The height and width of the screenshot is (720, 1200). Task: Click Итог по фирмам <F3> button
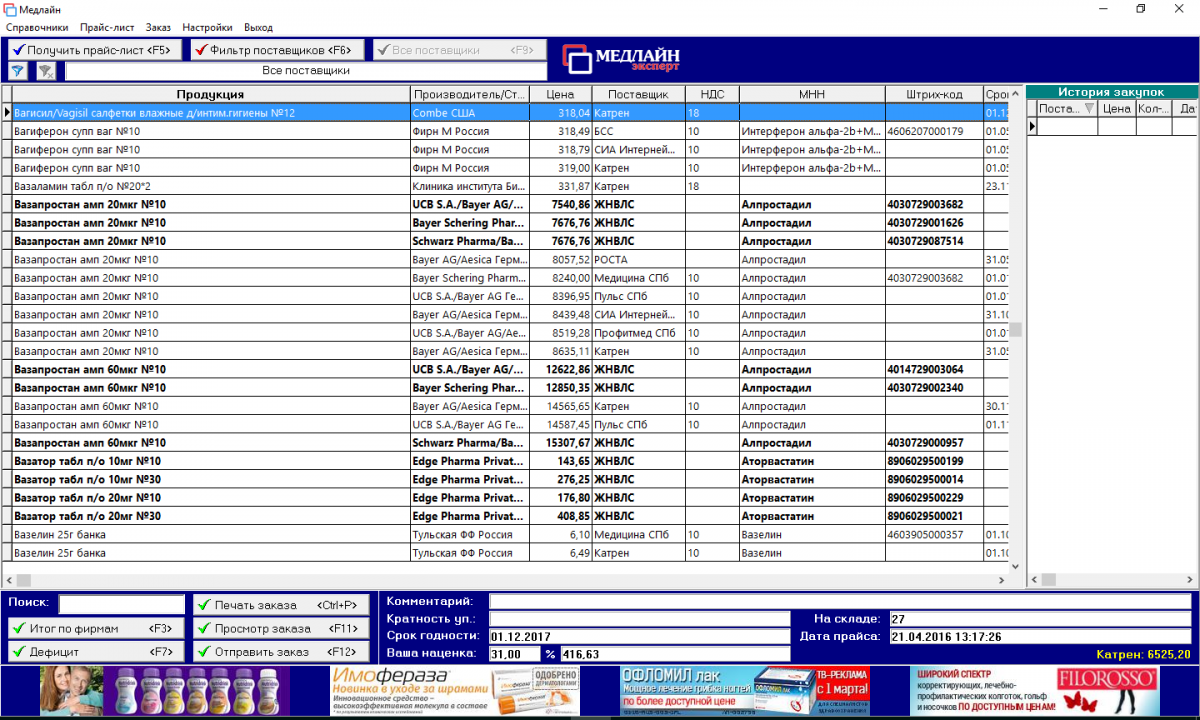[x=95, y=628]
